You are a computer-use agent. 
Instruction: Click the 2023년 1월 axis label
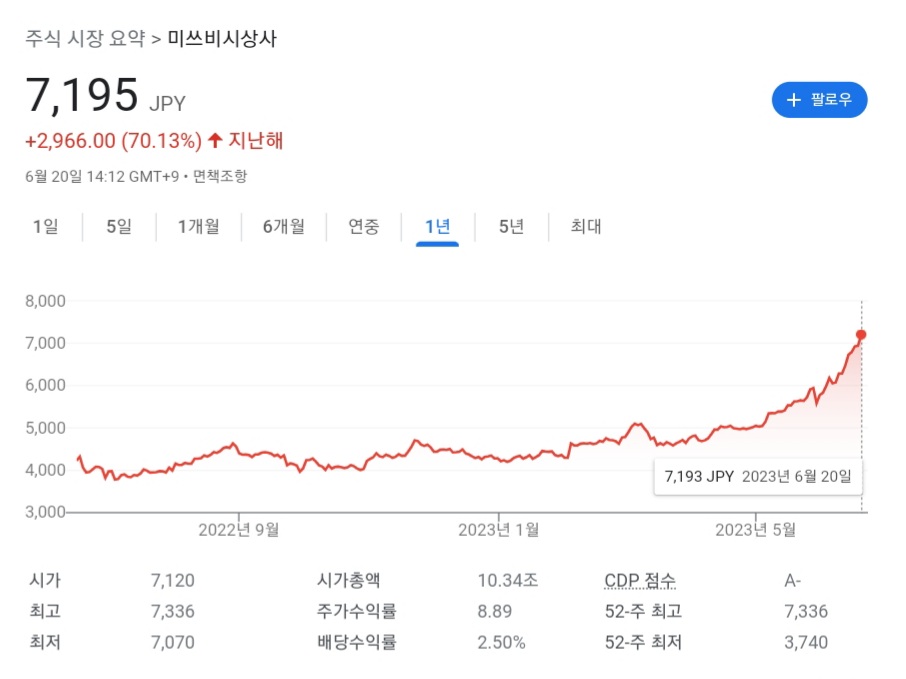click(x=499, y=530)
